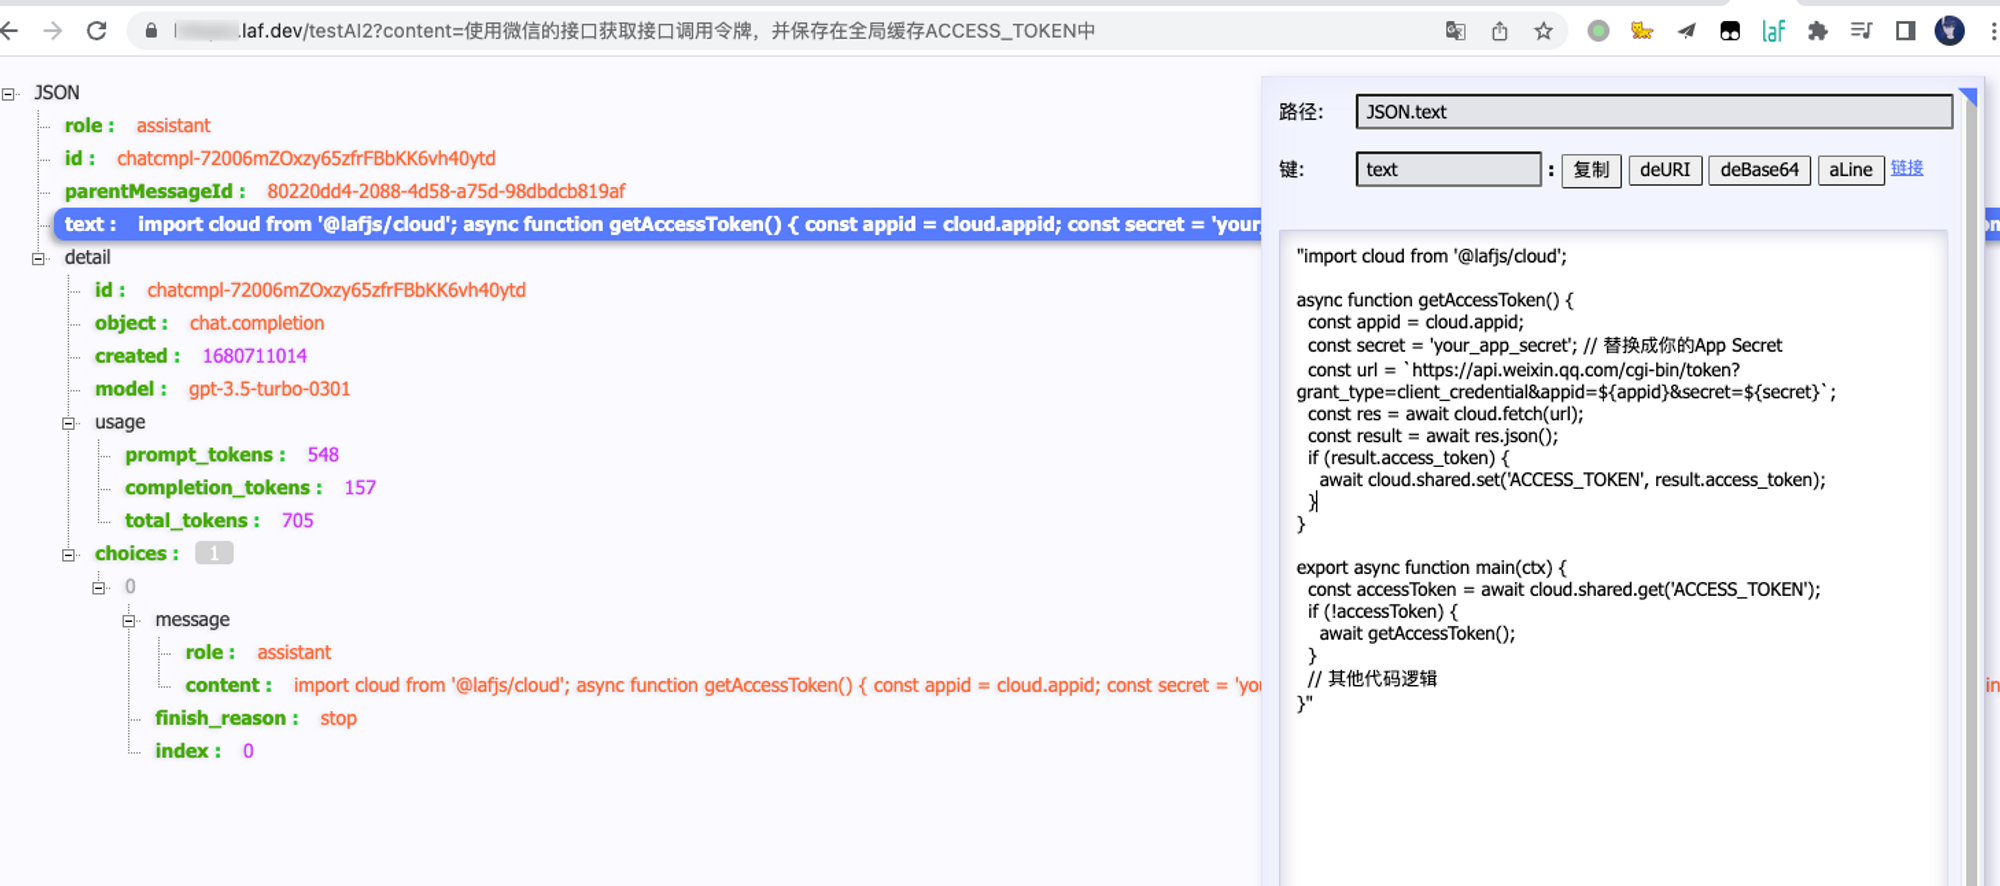This screenshot has width=2000, height=886.
Task: Click the deBase64 button
Action: [x=1759, y=170]
